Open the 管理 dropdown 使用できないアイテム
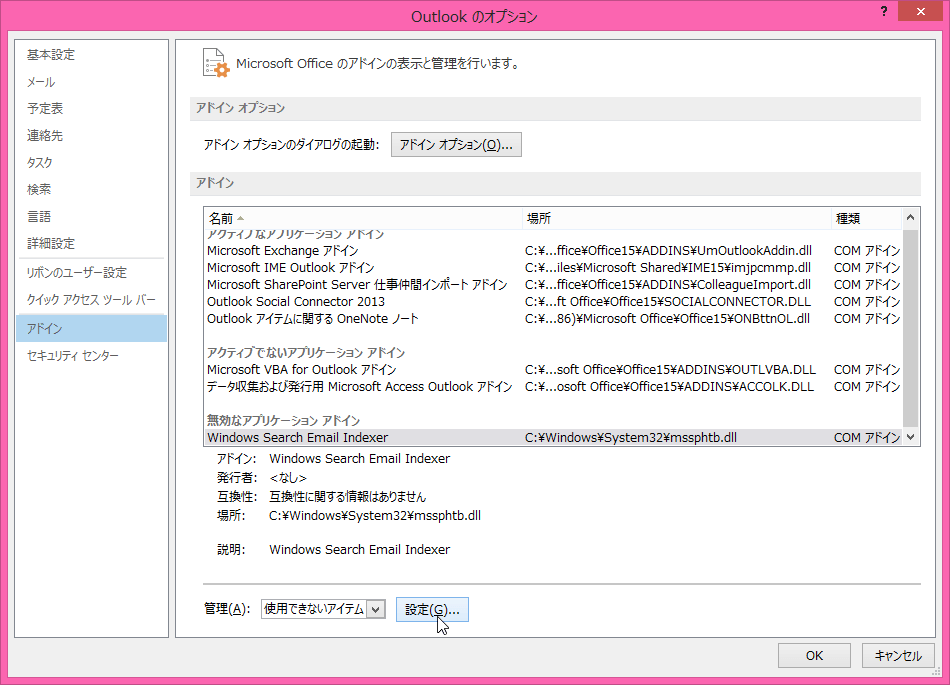Image resolution: width=950 pixels, height=685 pixels. (x=323, y=609)
